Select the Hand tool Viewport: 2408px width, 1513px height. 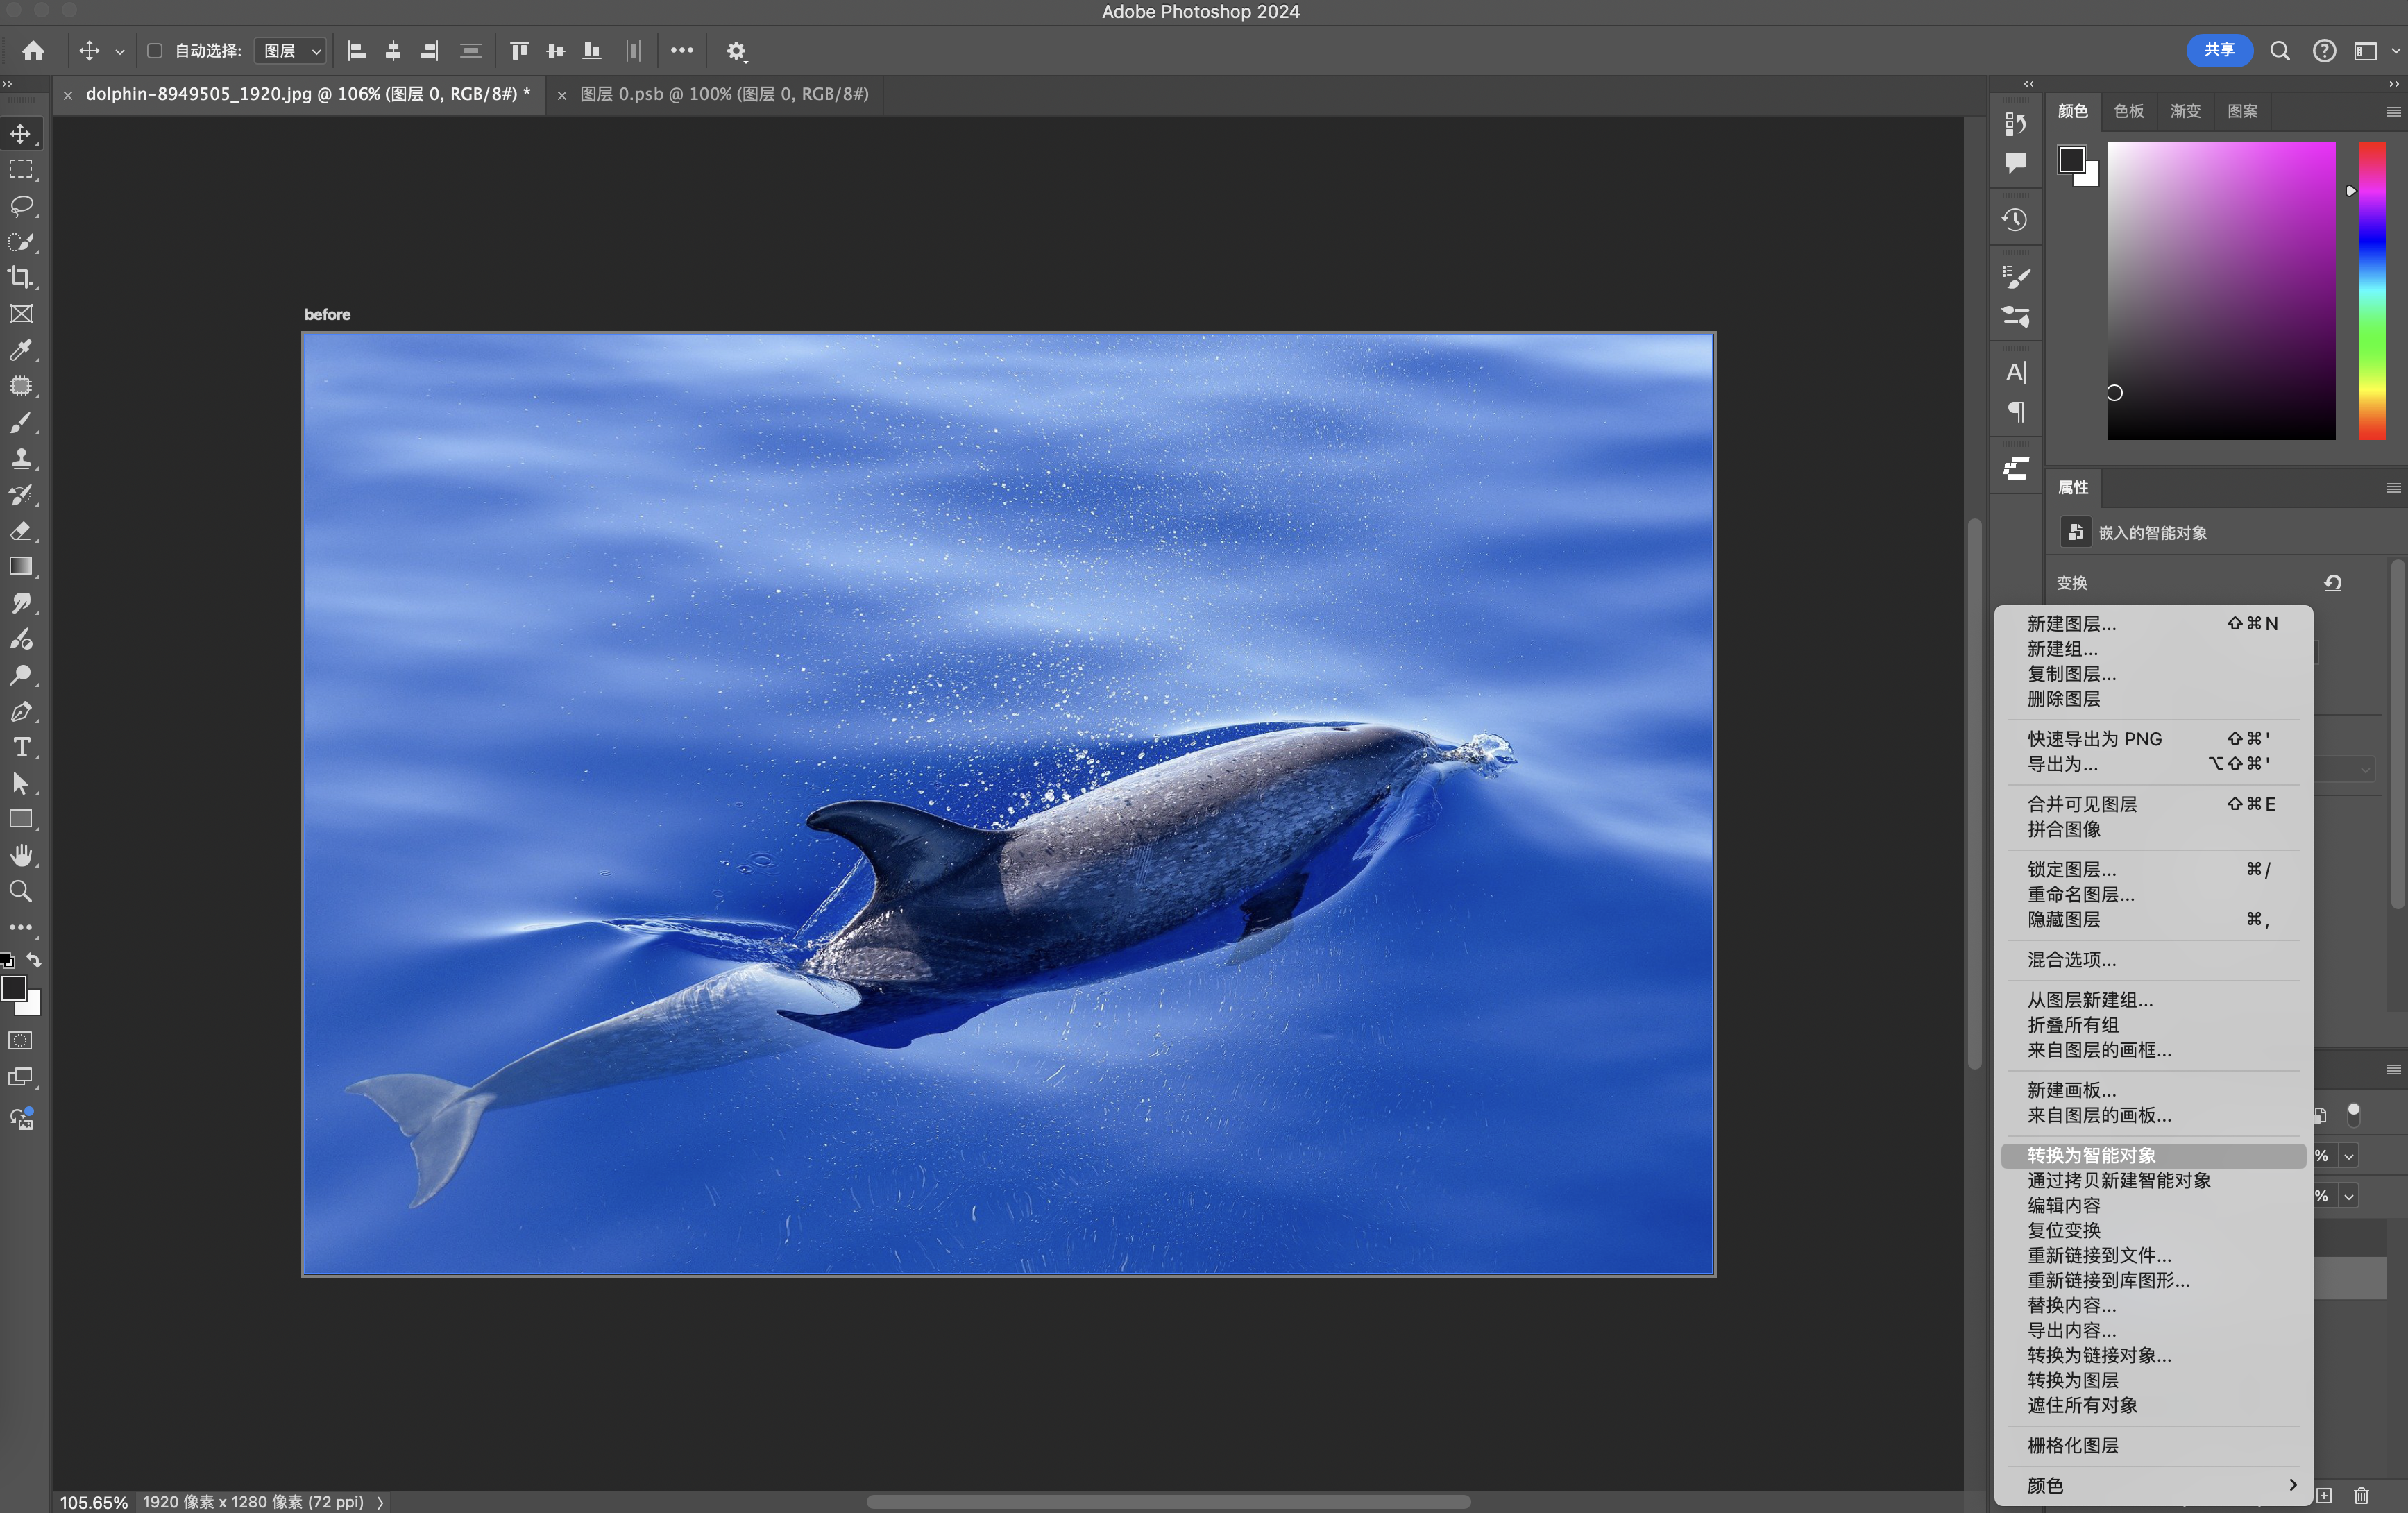(x=21, y=855)
